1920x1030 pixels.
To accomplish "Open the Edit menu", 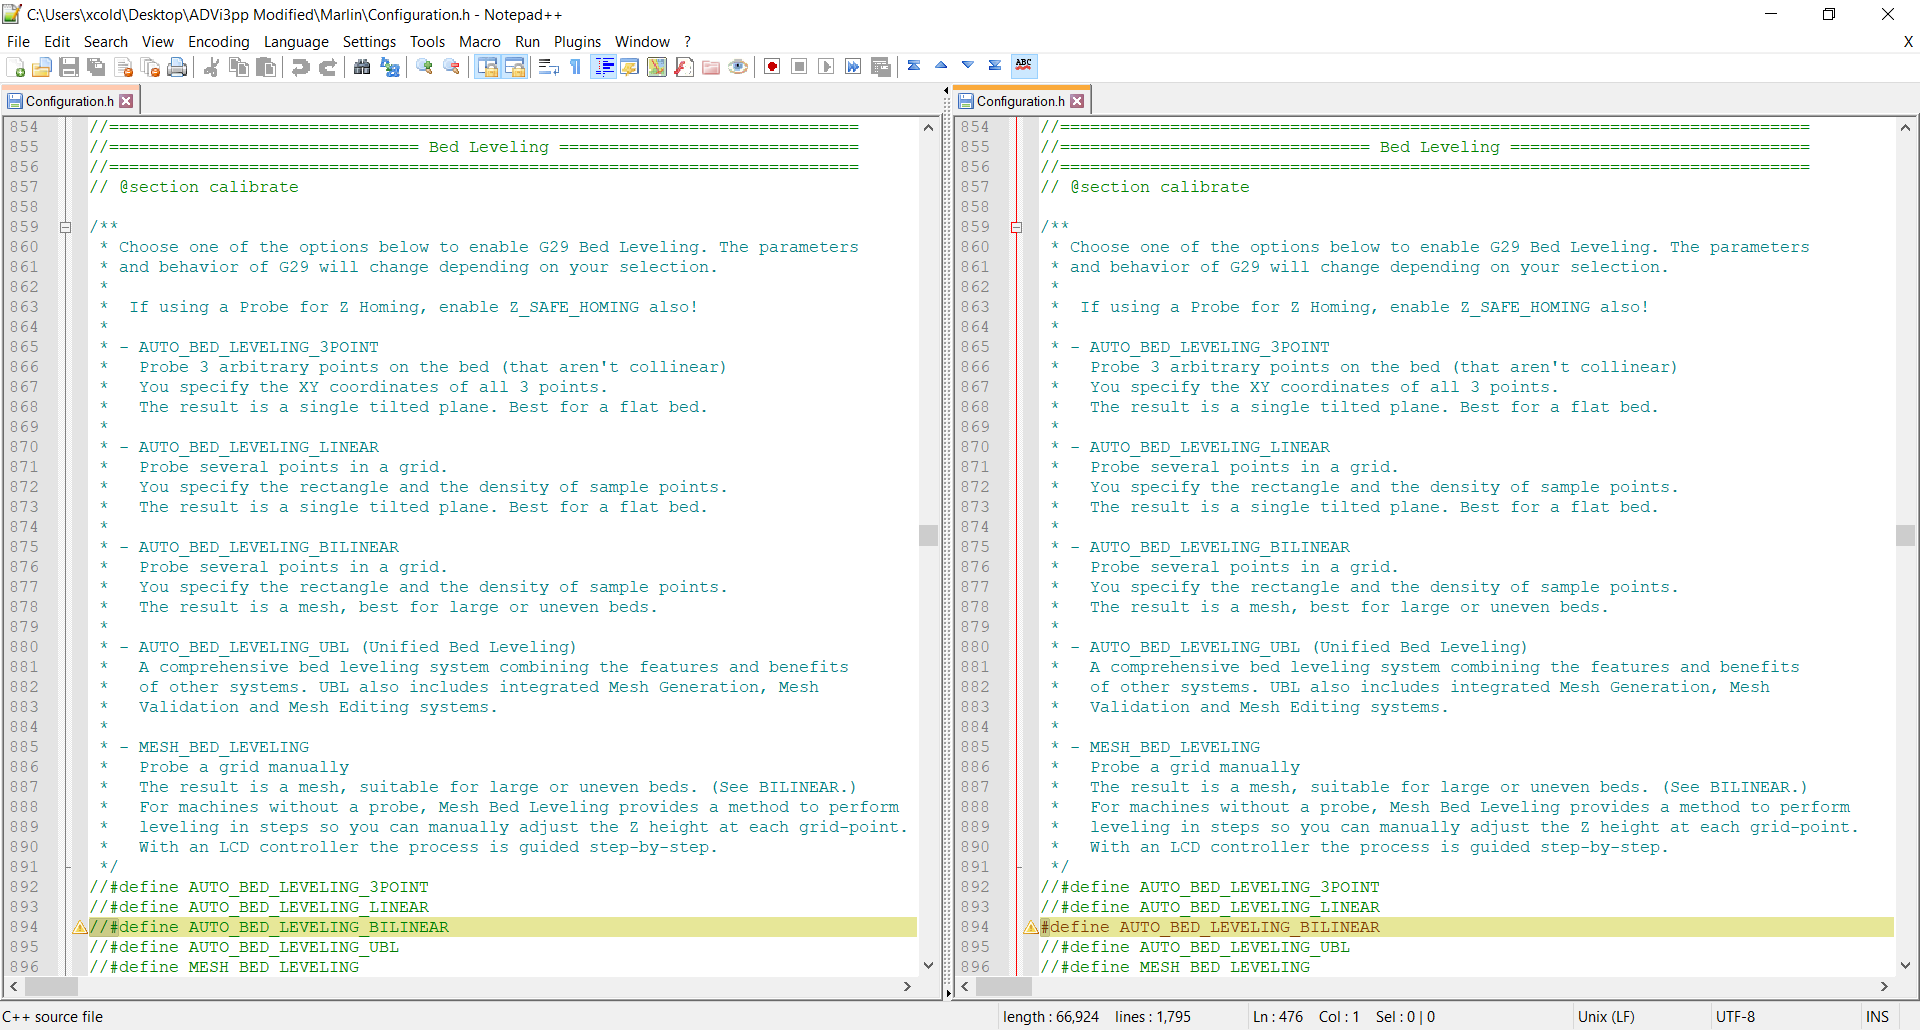I will tap(57, 42).
